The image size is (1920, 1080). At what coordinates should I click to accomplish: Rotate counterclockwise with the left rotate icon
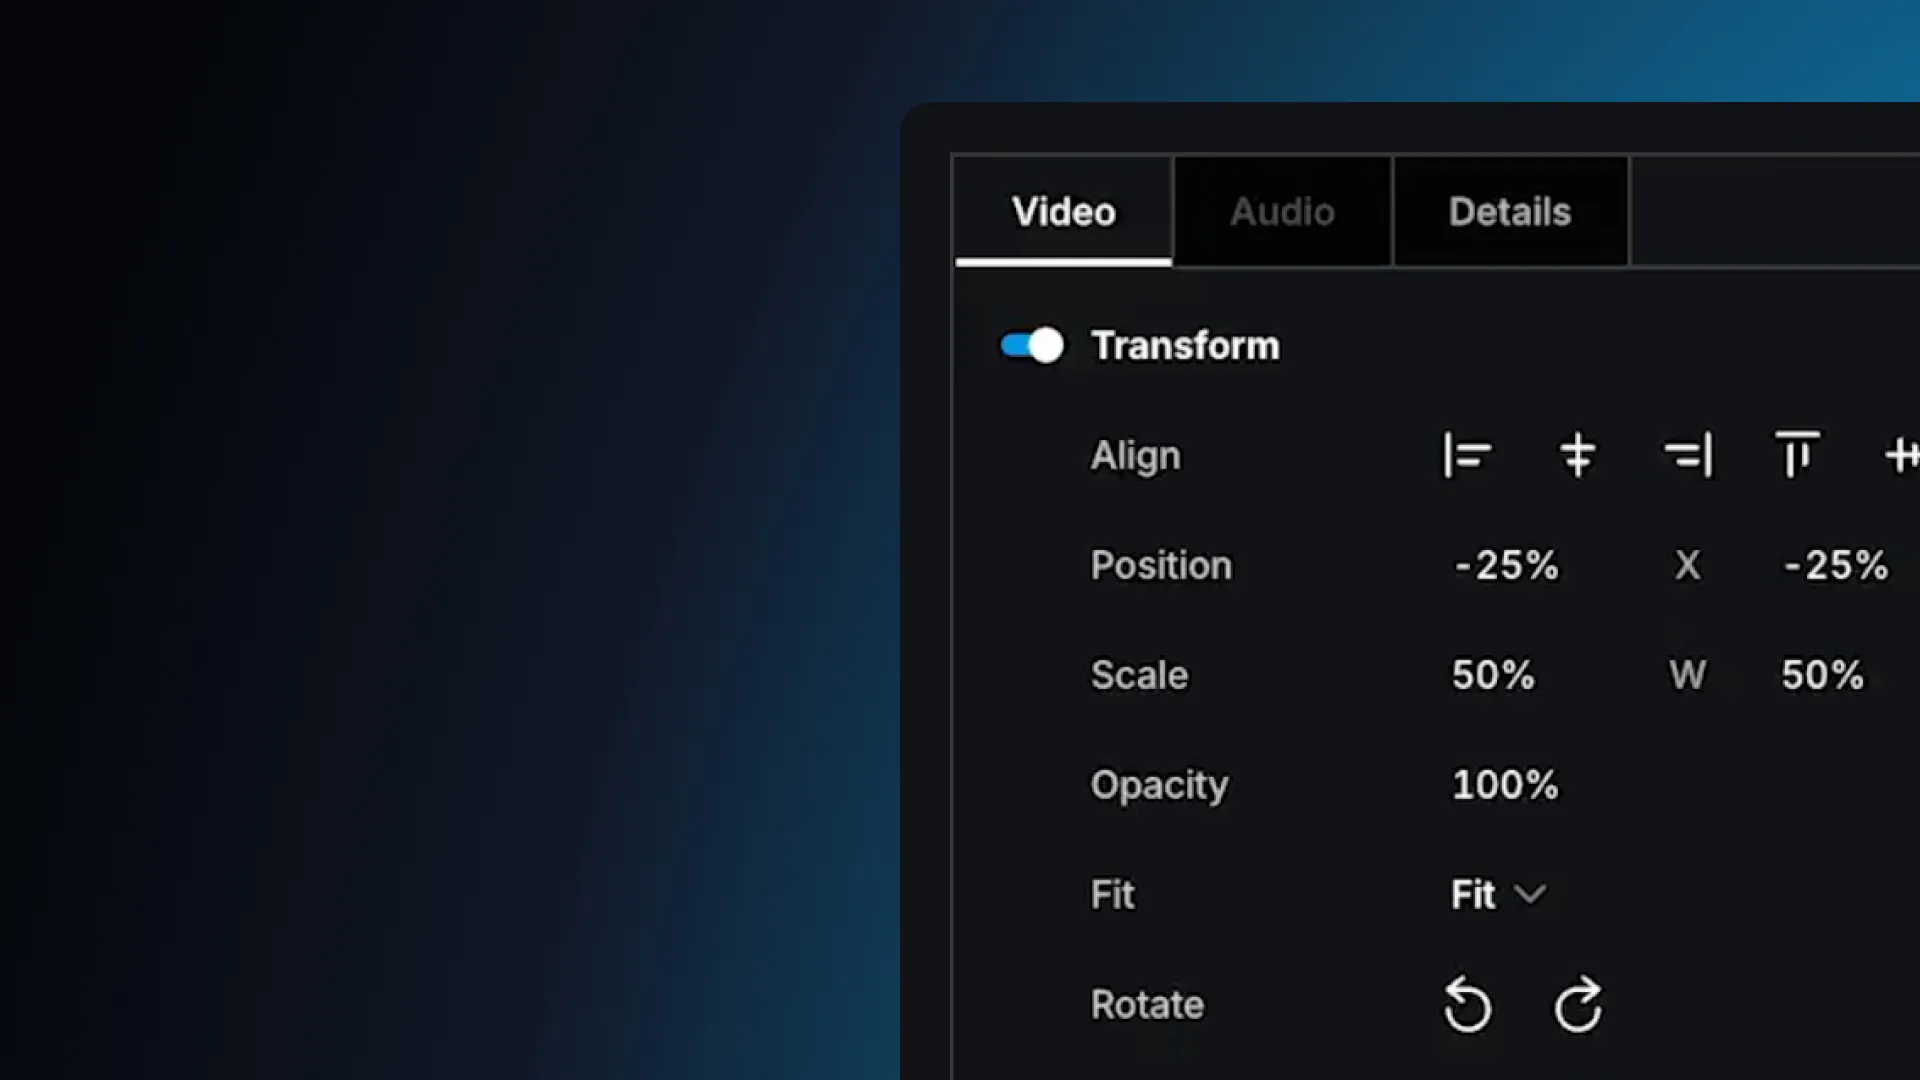pos(1467,1004)
